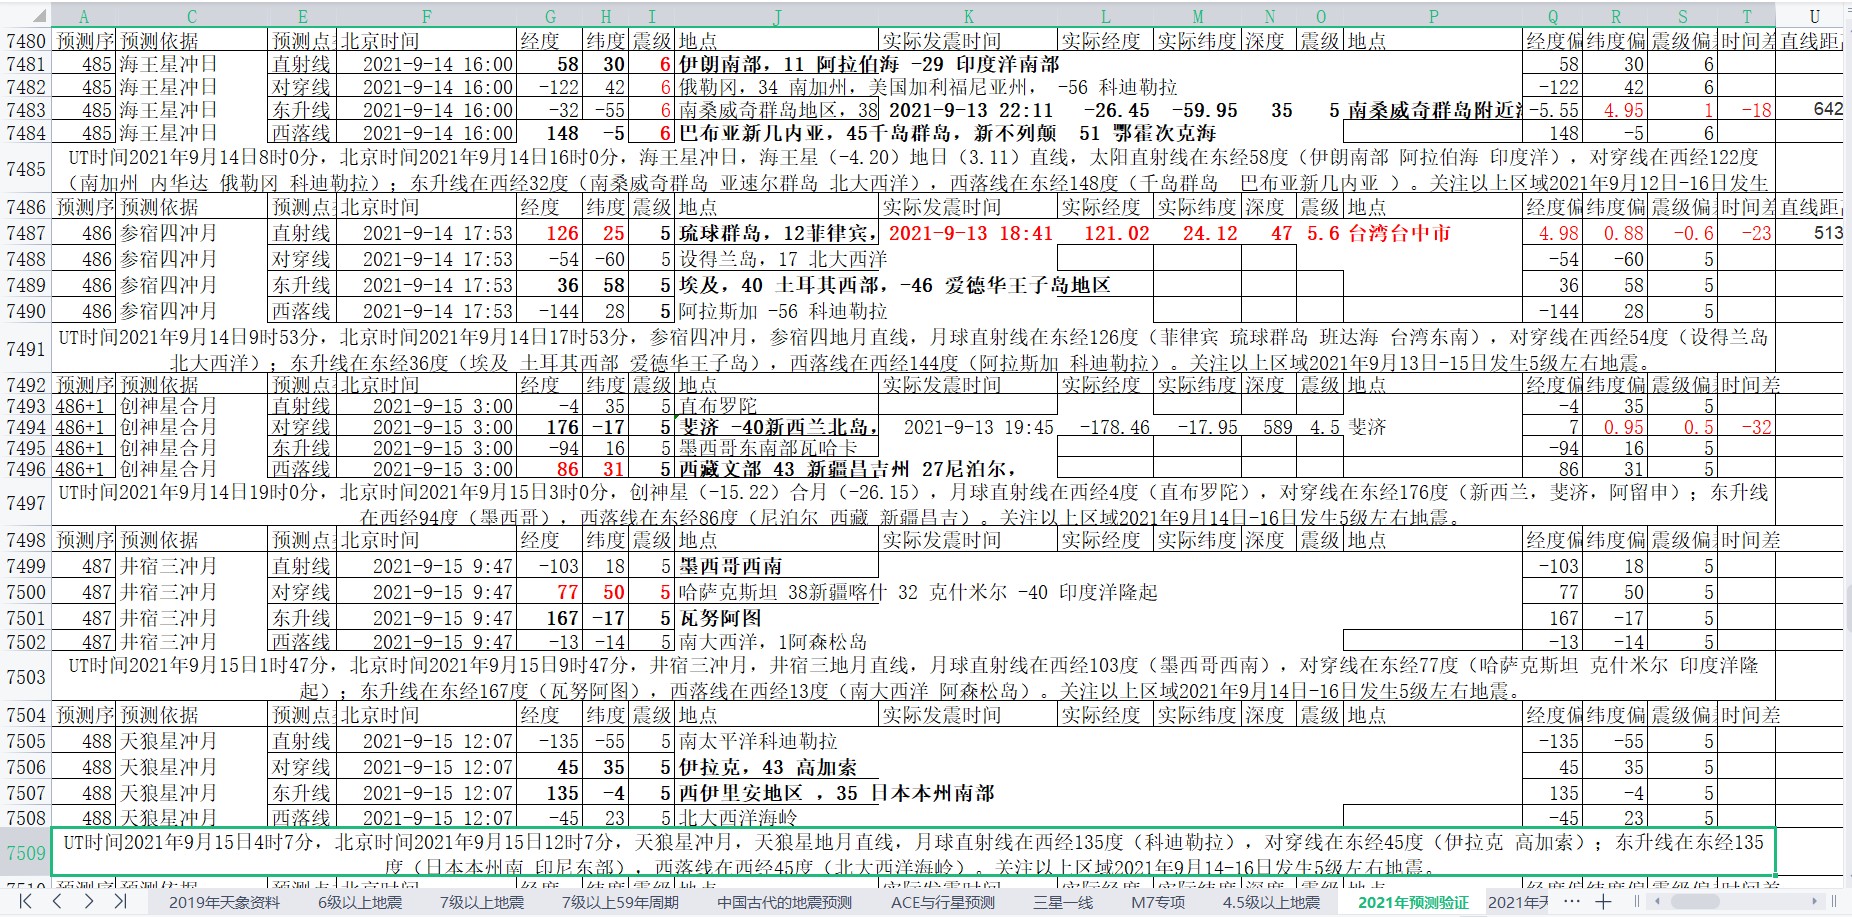Viewport: 1852px width, 917px height.
Task: Show more sheet tabs via ellipsis
Action: point(1571,902)
